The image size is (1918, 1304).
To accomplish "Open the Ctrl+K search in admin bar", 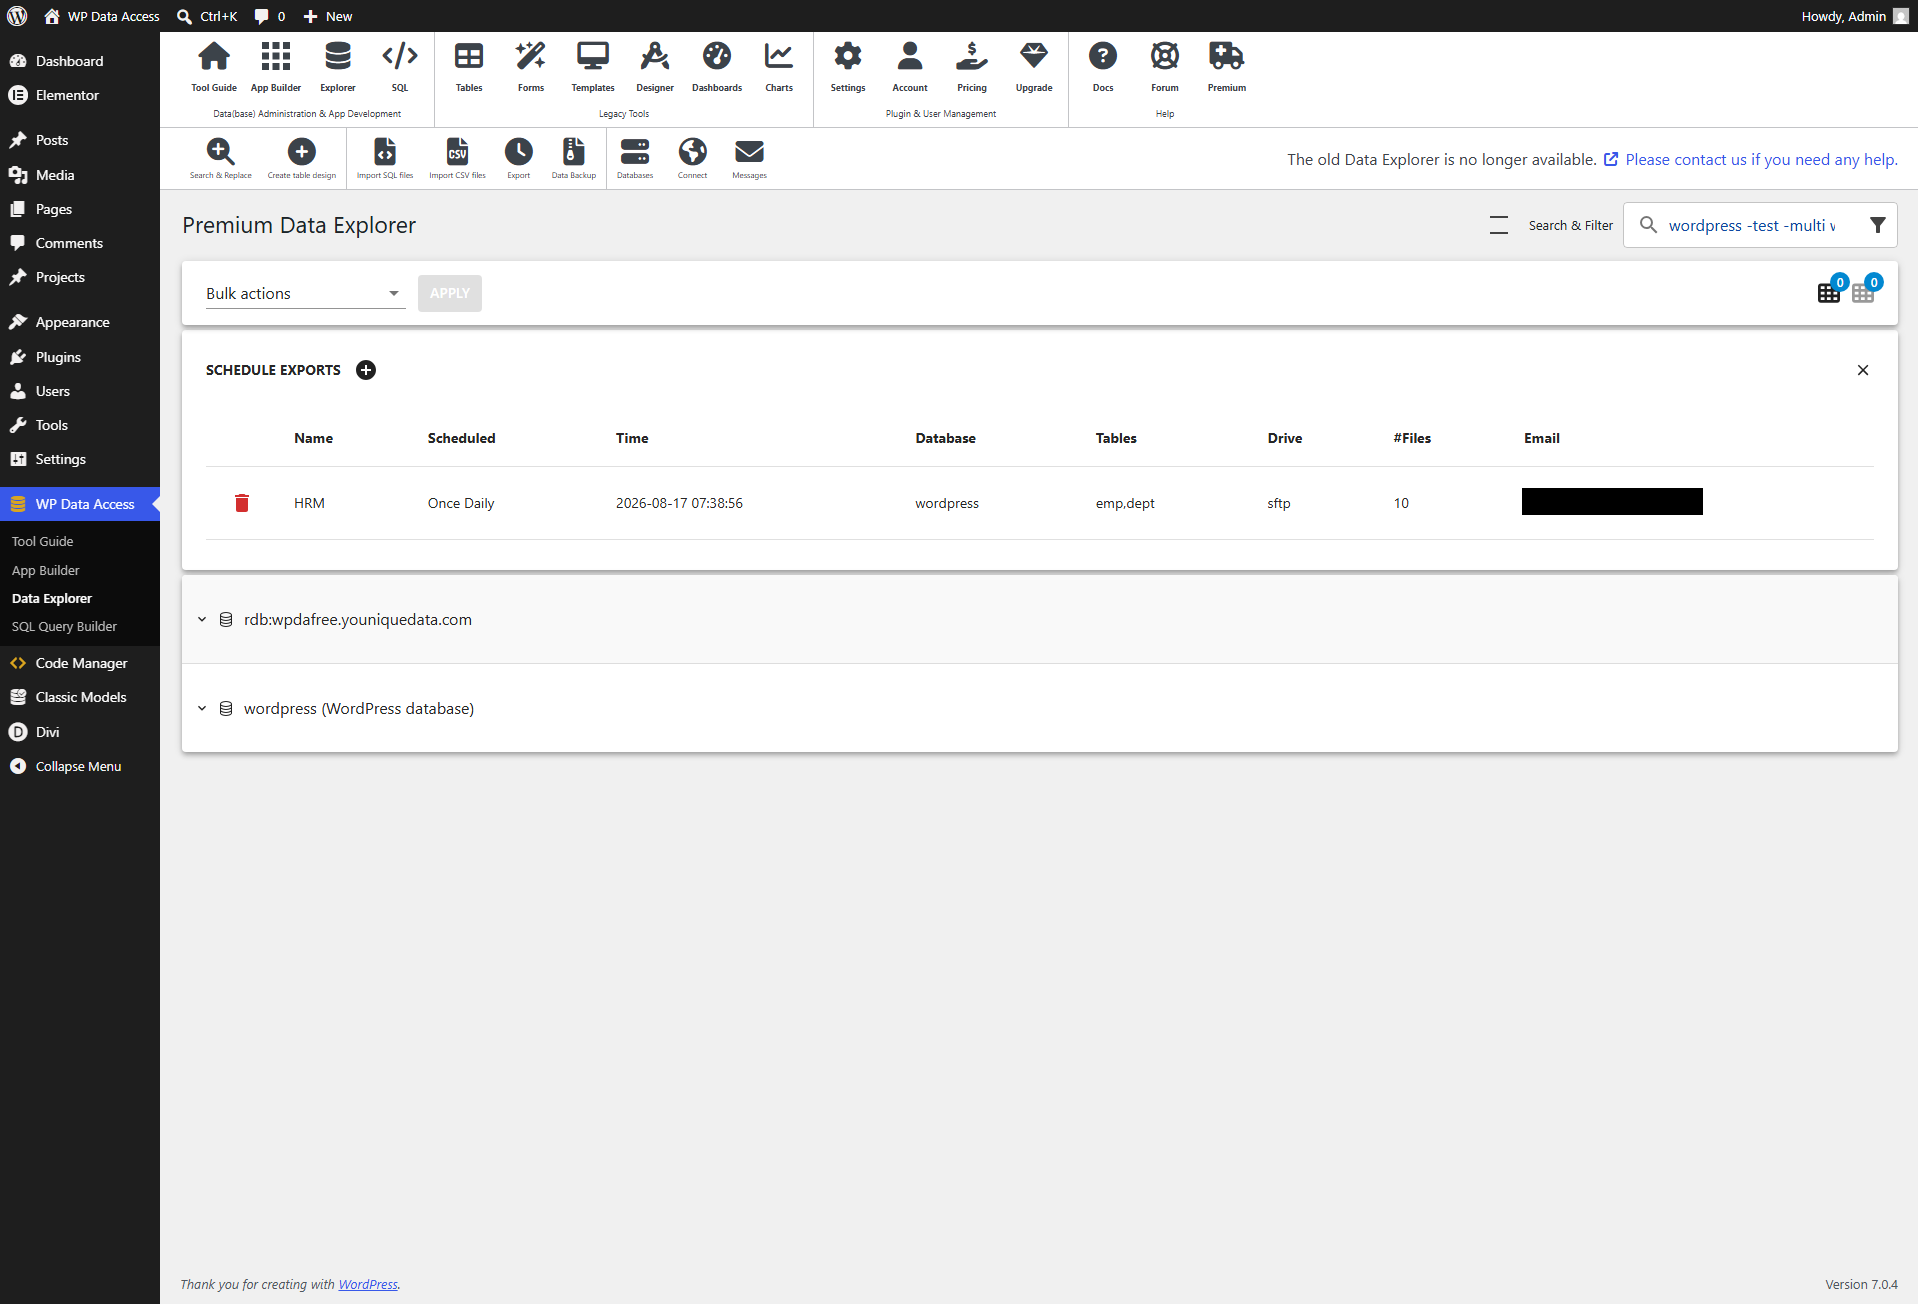I will (207, 16).
